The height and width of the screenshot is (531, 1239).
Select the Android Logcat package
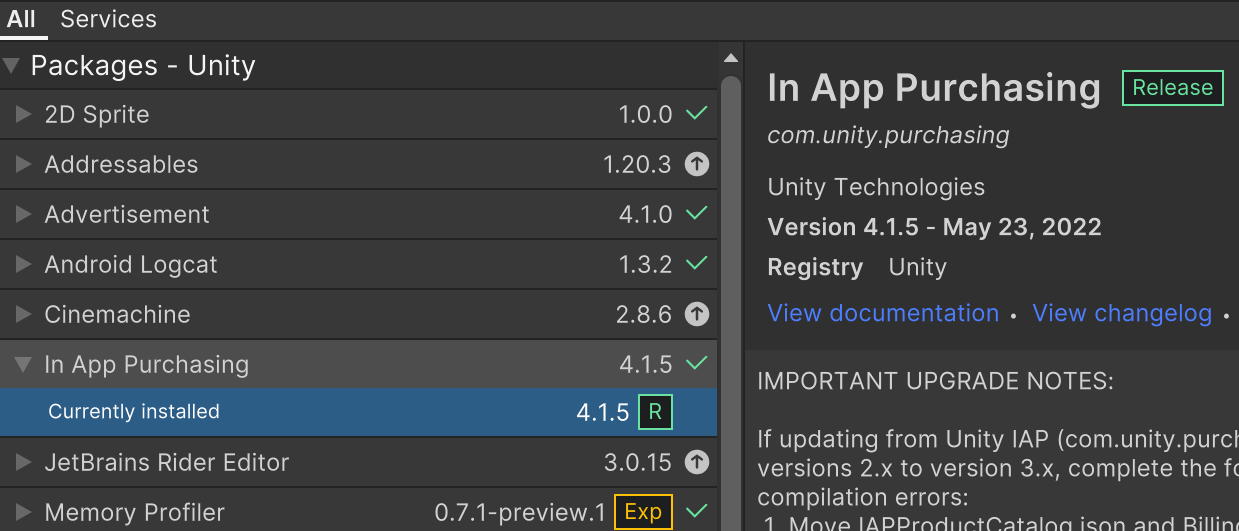[x=358, y=264]
